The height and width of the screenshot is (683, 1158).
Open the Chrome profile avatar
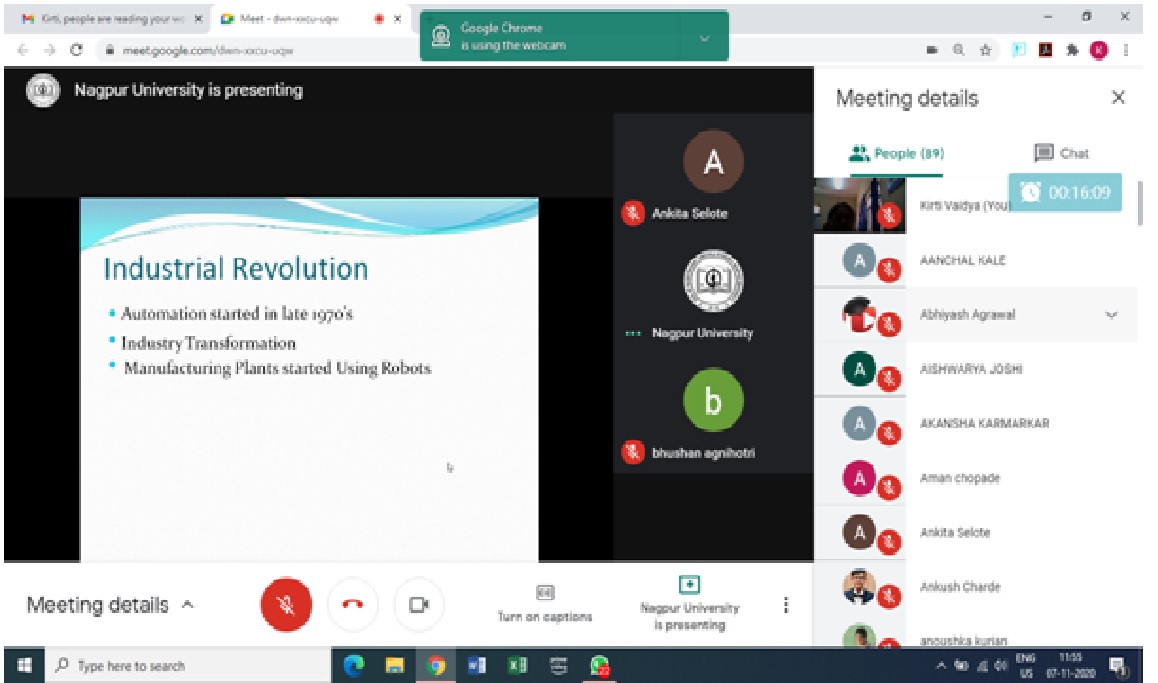(1099, 50)
